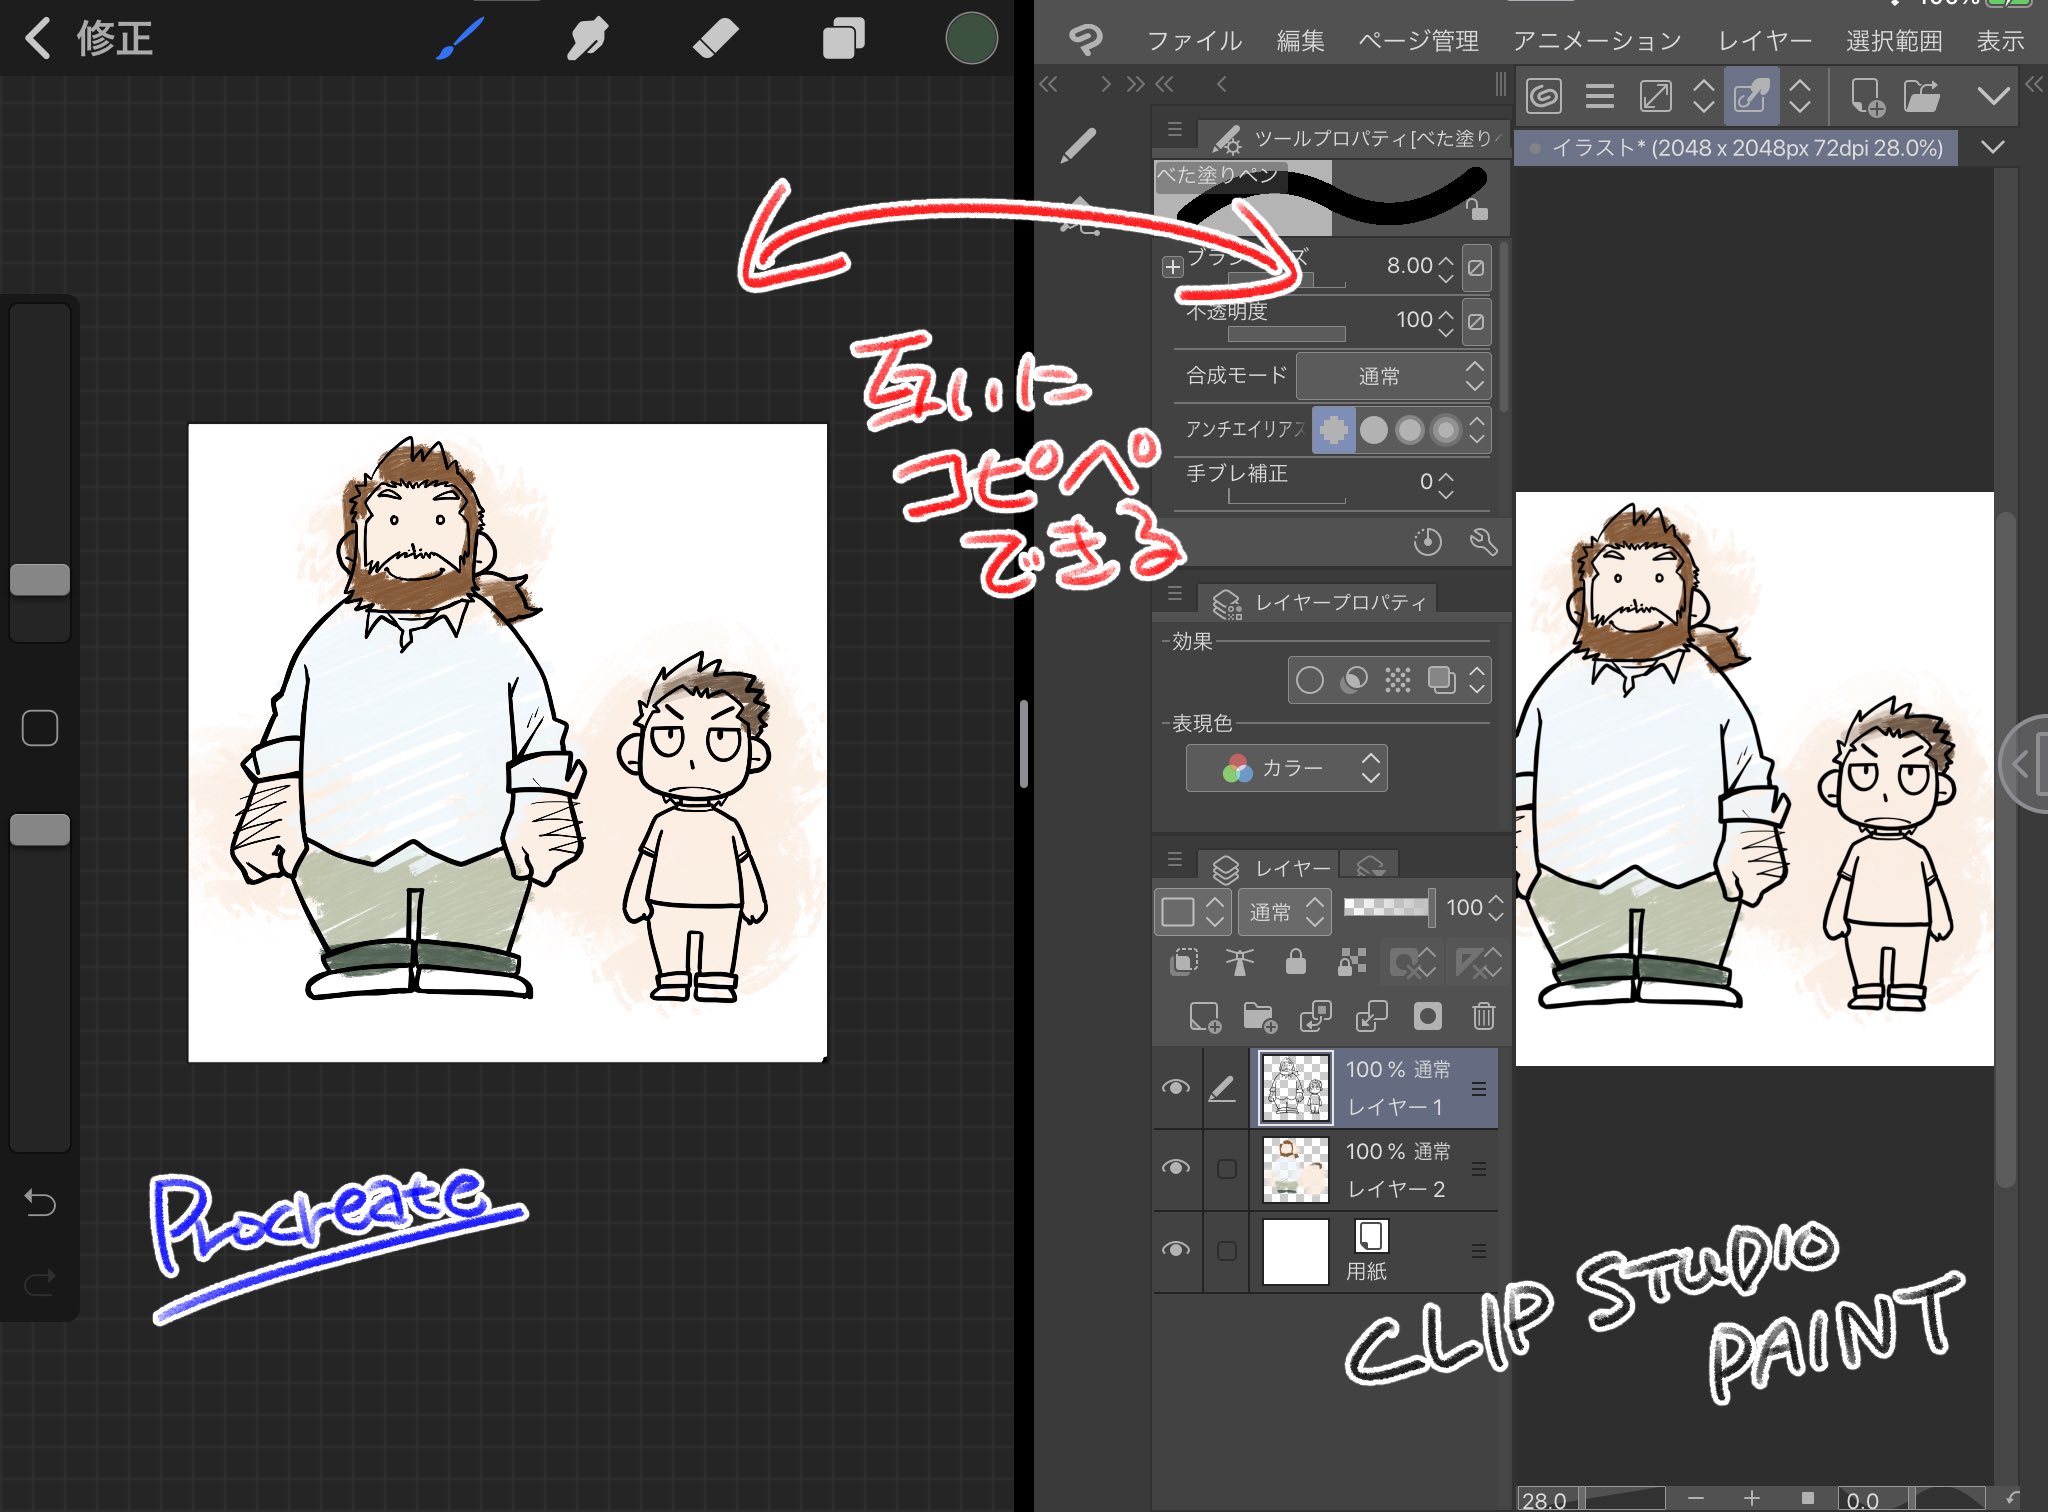The width and height of the screenshot is (2048, 1512).
Task: Select the eraser tool in Procreate
Action: [x=715, y=40]
